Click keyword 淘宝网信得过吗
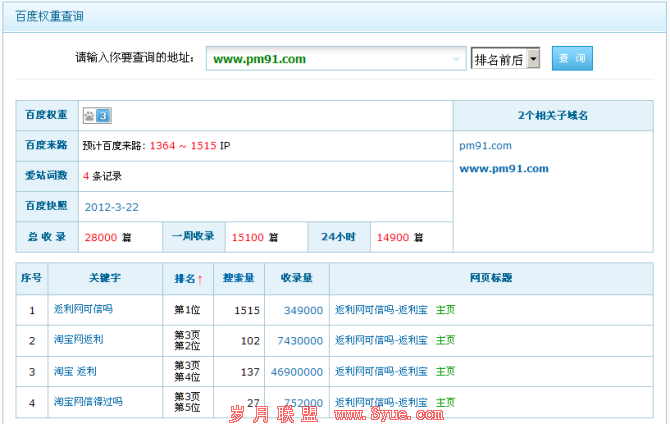The width and height of the screenshot is (670, 424). (x=88, y=402)
